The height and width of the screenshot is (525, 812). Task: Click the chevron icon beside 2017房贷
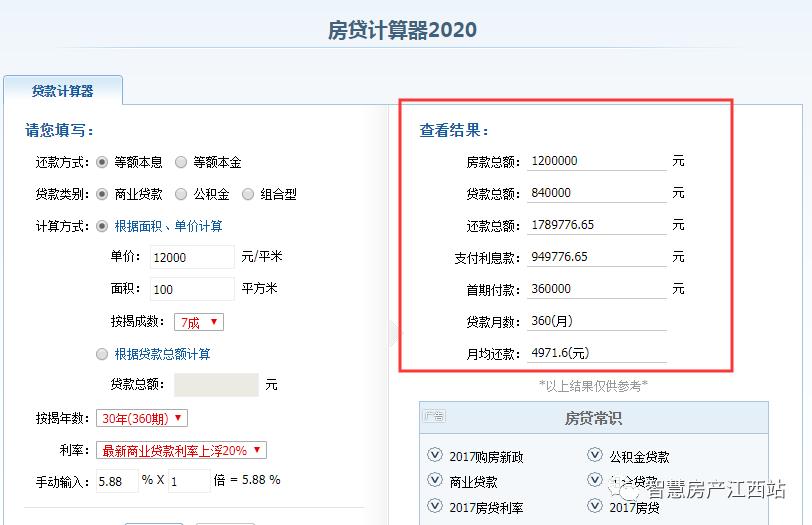click(594, 505)
